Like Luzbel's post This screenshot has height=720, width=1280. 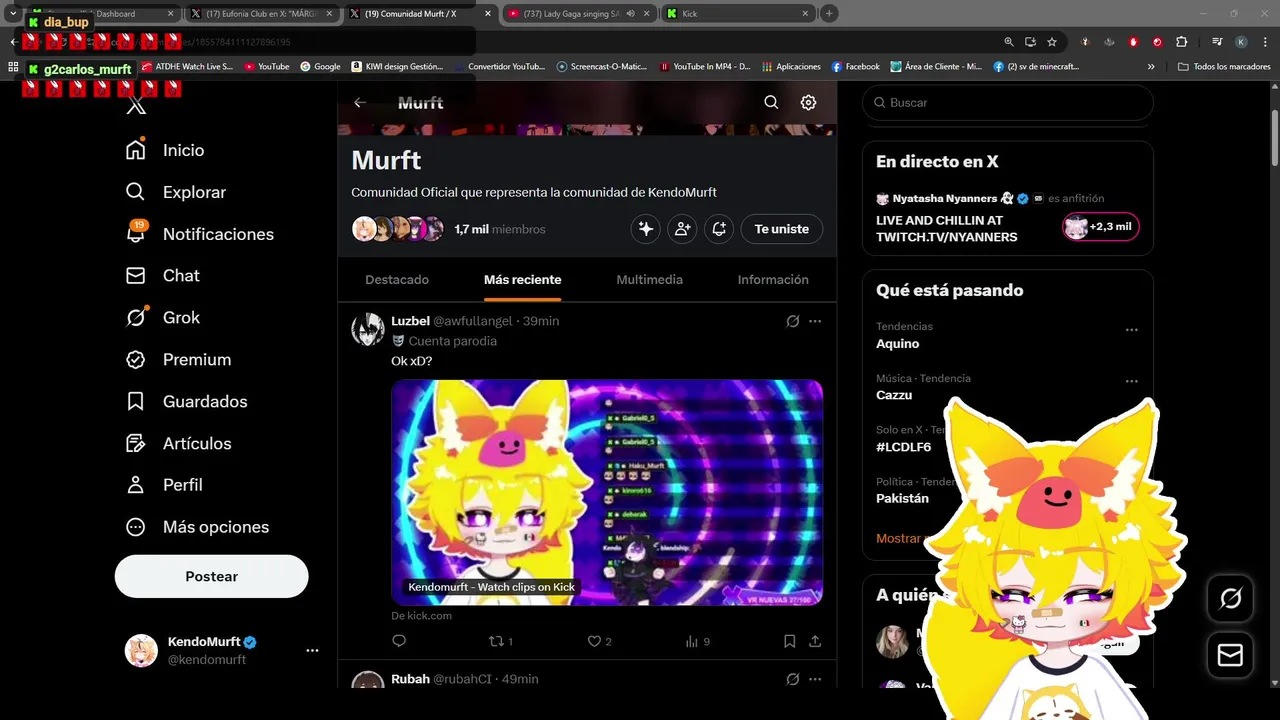(599, 641)
